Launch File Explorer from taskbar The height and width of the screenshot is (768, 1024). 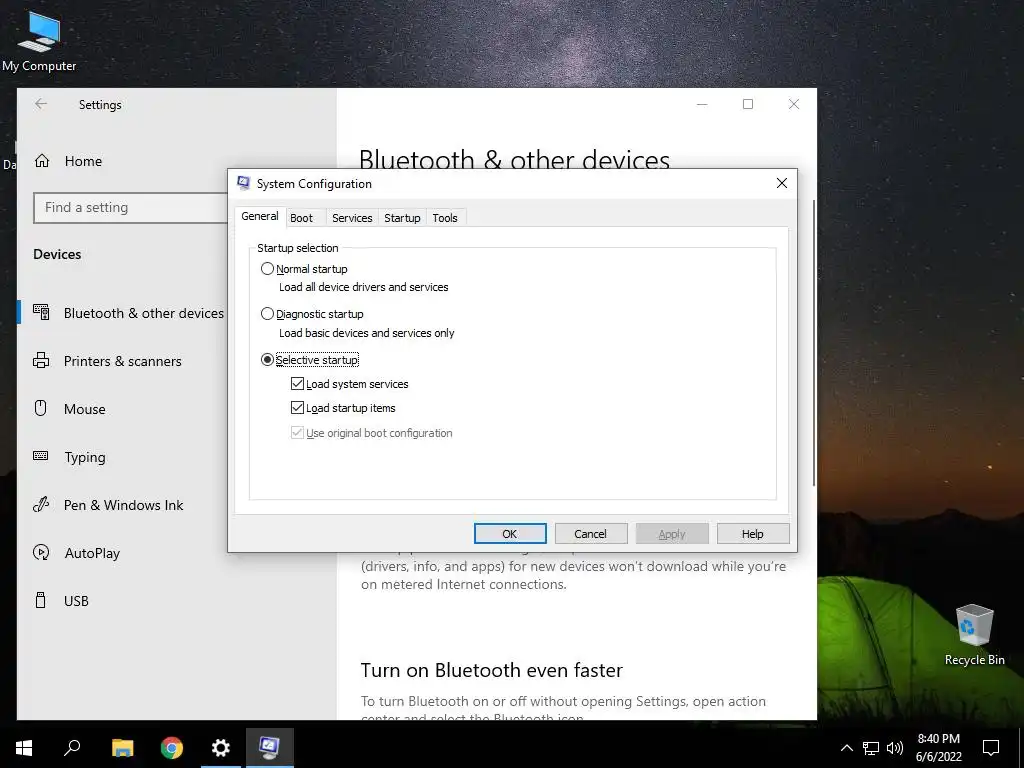click(x=122, y=748)
